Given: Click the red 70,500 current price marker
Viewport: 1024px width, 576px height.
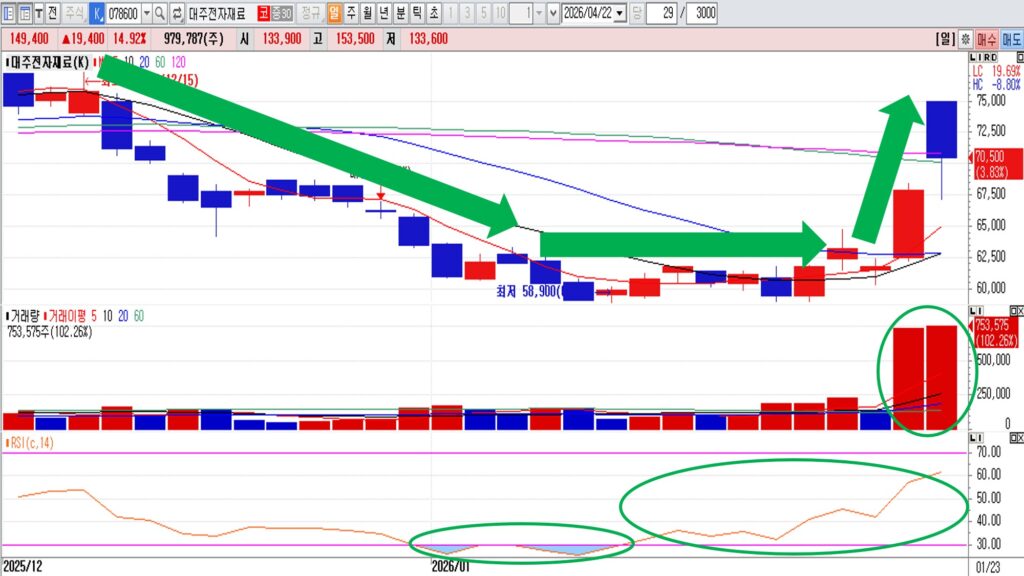Looking at the screenshot, I should (x=997, y=162).
